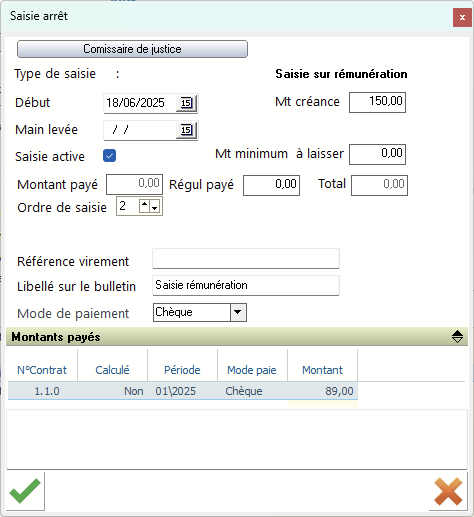Uncheck the Saisie active checkbox
474x517 pixels.
click(x=109, y=156)
